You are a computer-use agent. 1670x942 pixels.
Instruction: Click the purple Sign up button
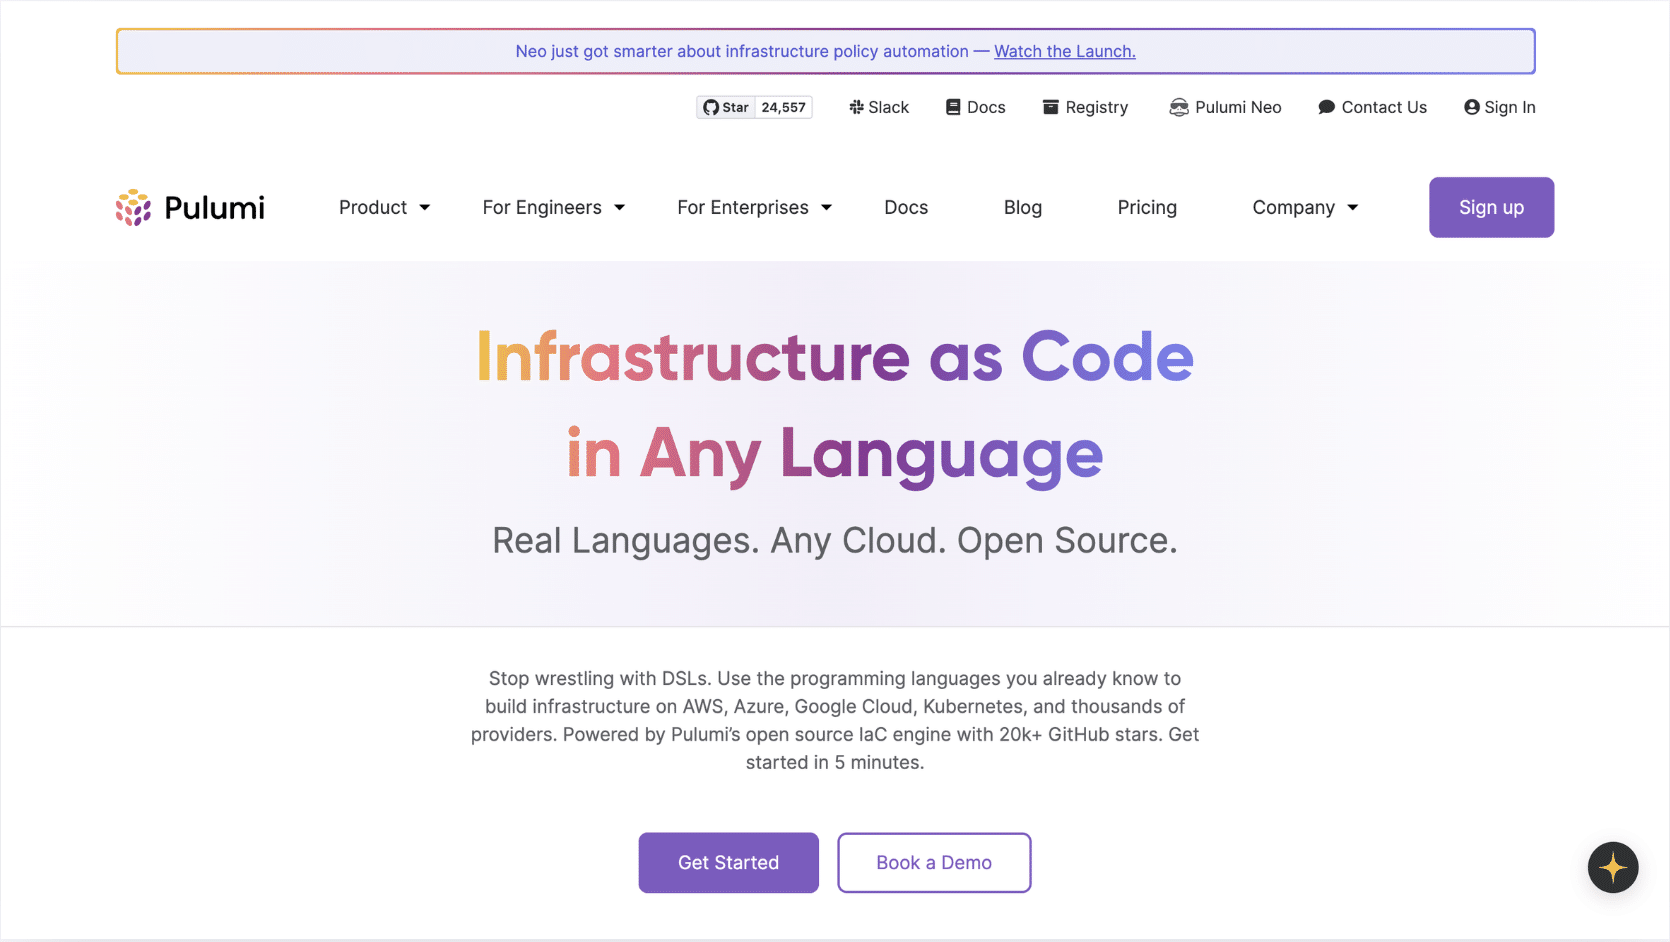pos(1491,208)
